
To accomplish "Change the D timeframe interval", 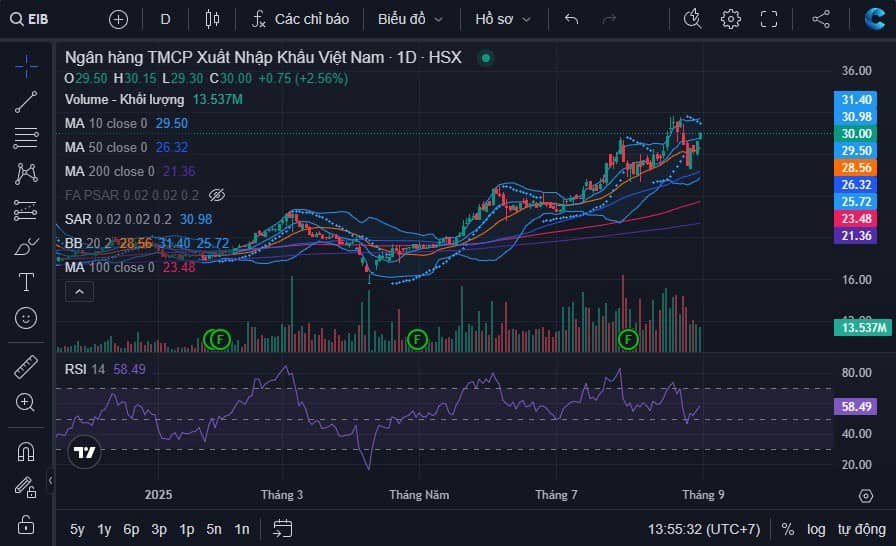I will [165, 19].
